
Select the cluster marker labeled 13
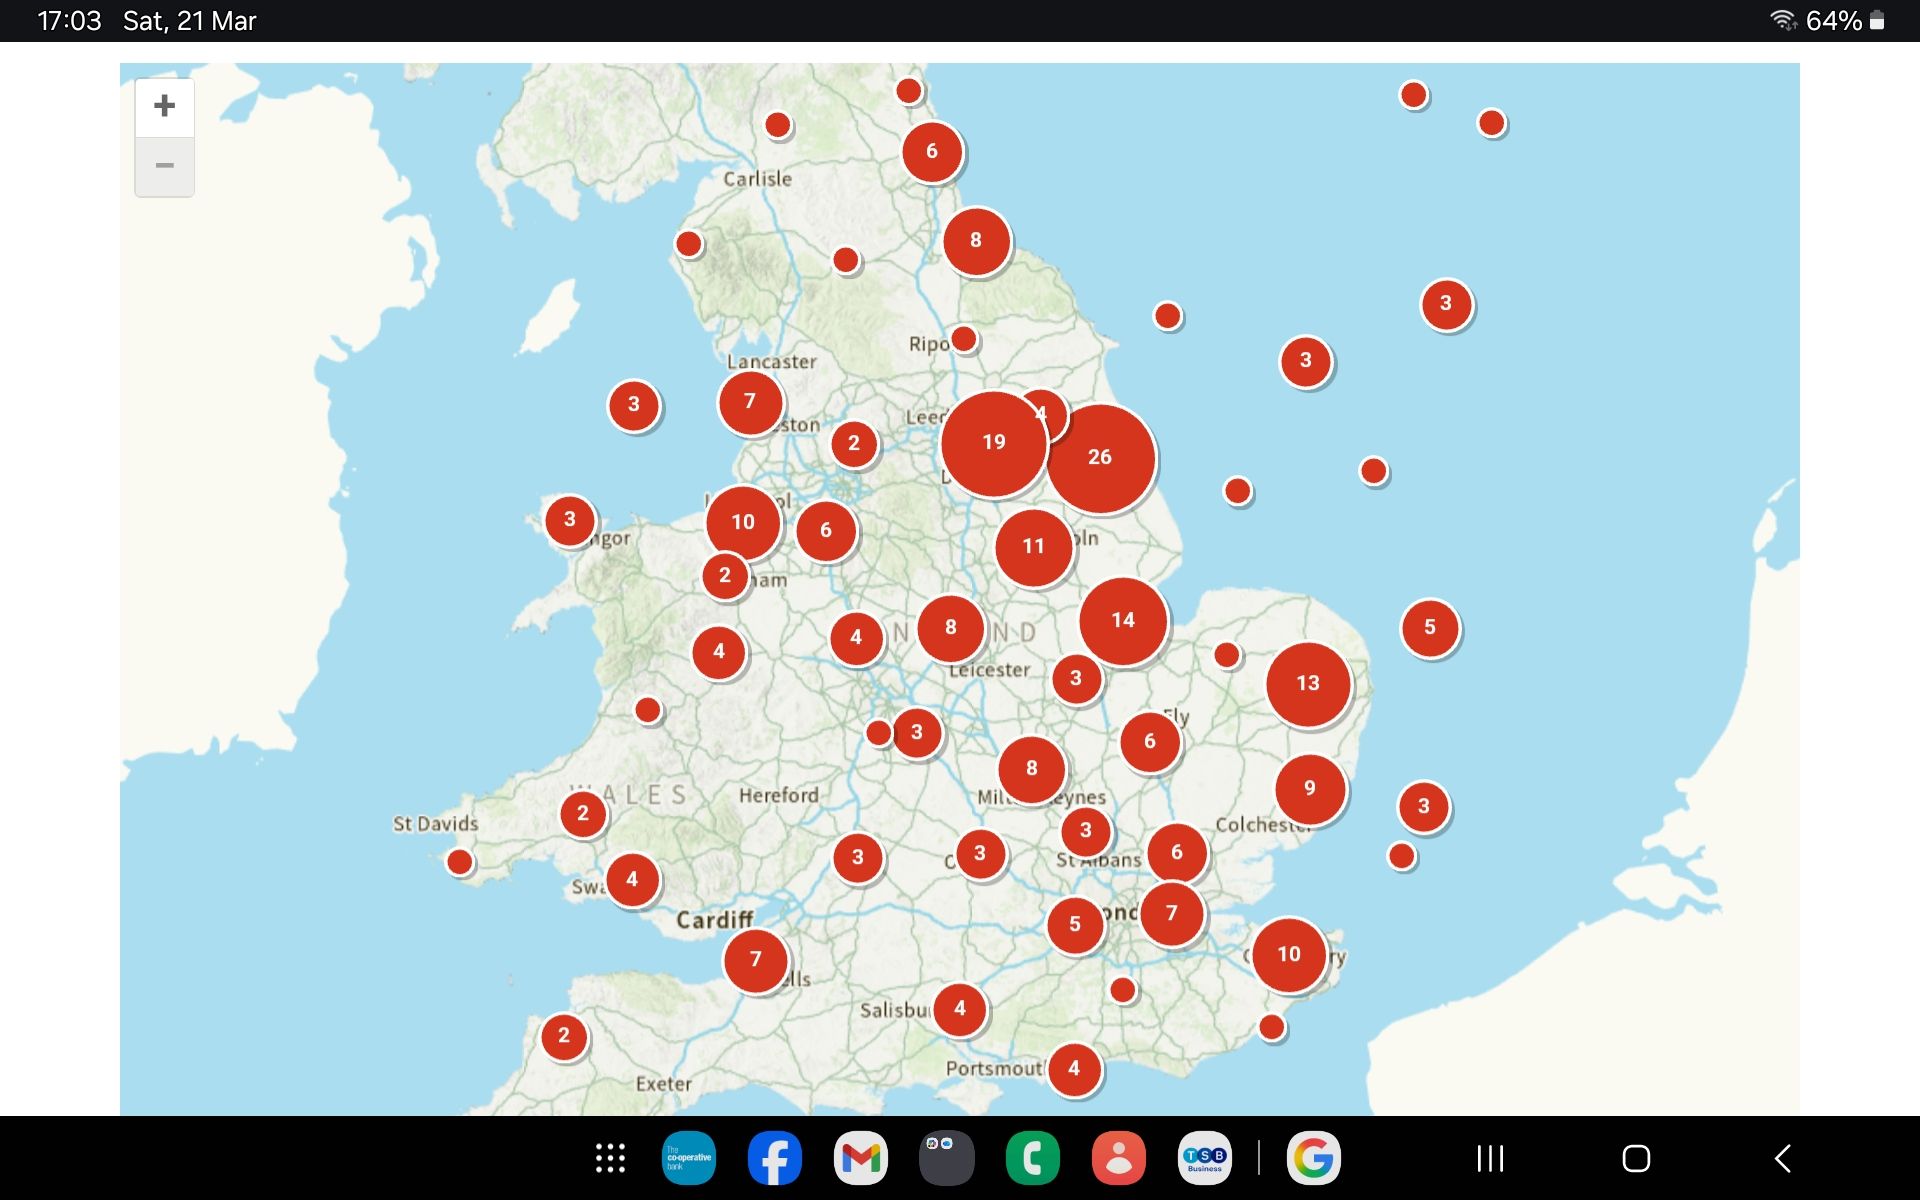(1308, 684)
